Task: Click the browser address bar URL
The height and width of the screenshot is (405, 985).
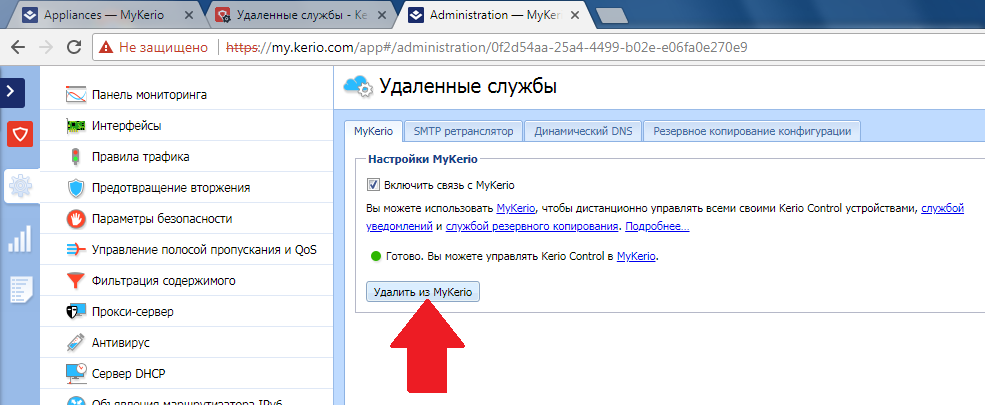Action: point(487,47)
